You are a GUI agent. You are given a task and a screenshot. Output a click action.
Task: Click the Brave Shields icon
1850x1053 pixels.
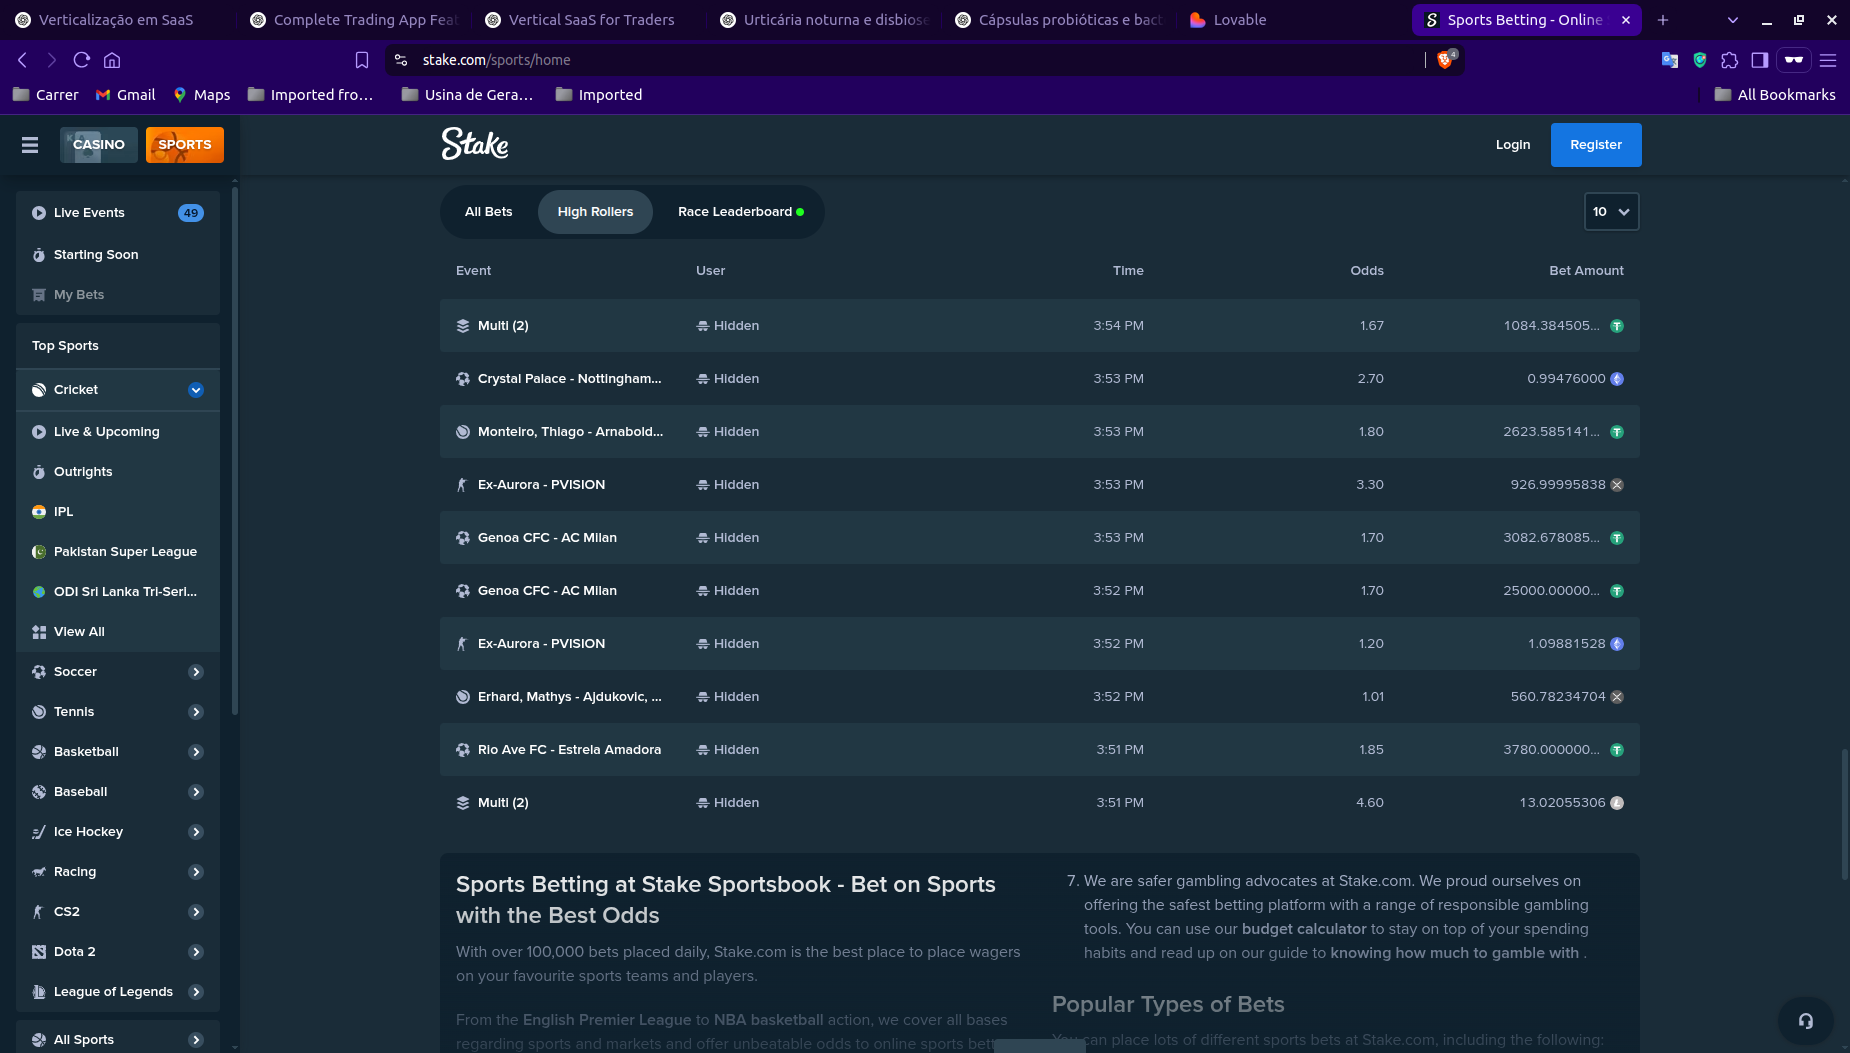[x=1445, y=60]
